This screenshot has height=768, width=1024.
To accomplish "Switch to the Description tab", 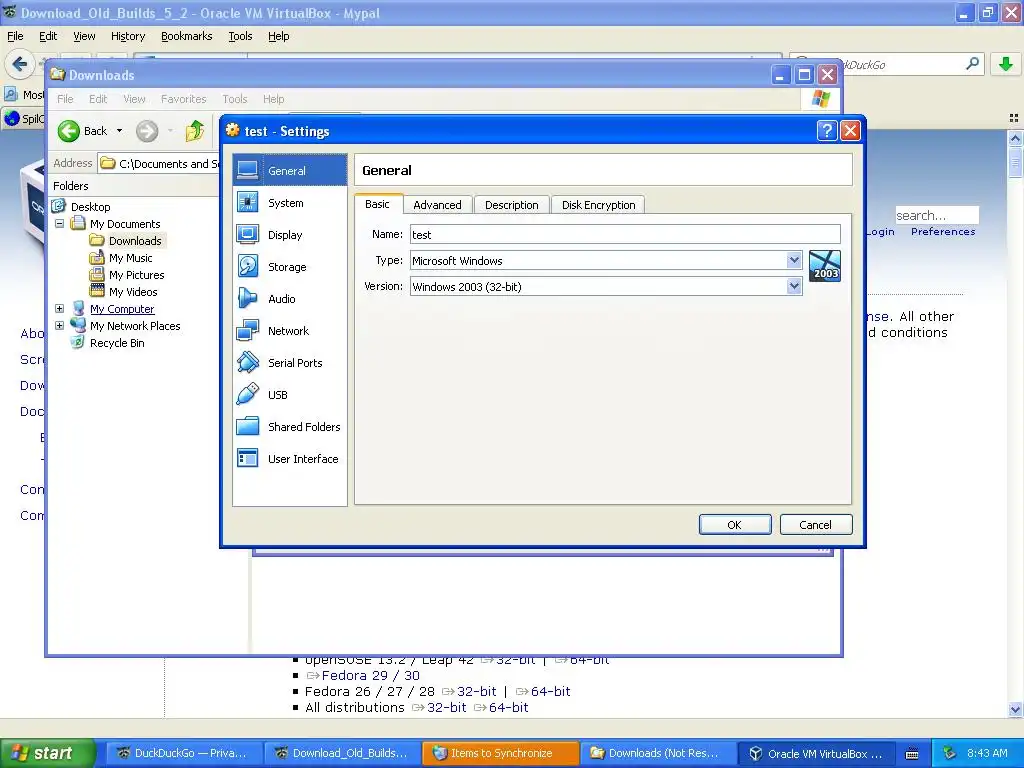I will coord(511,205).
